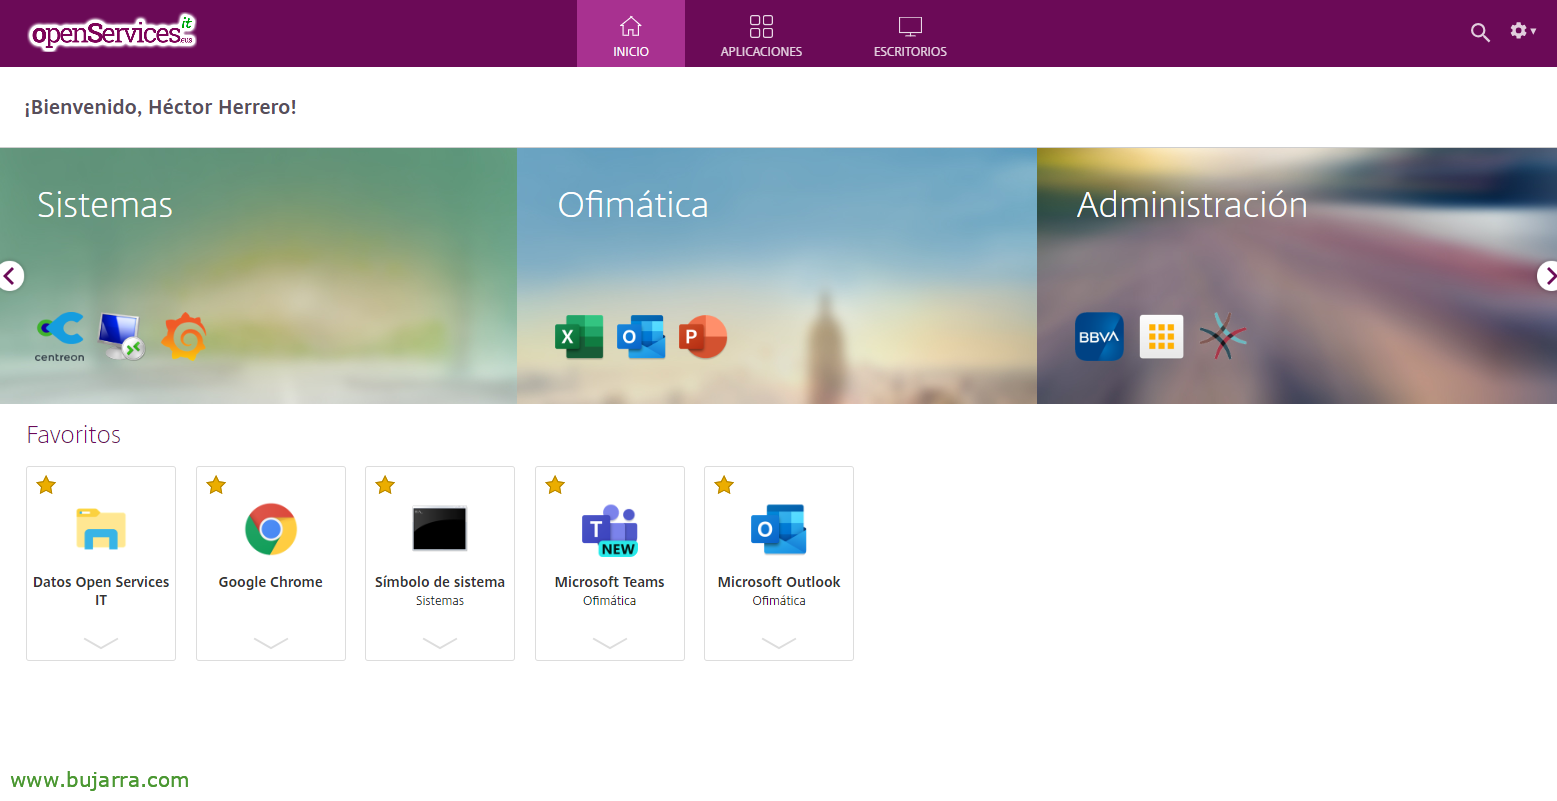Viewport: 1557px width, 801px height.
Task: Open the Outlook icon in the Ofimática banner
Action: pos(641,337)
